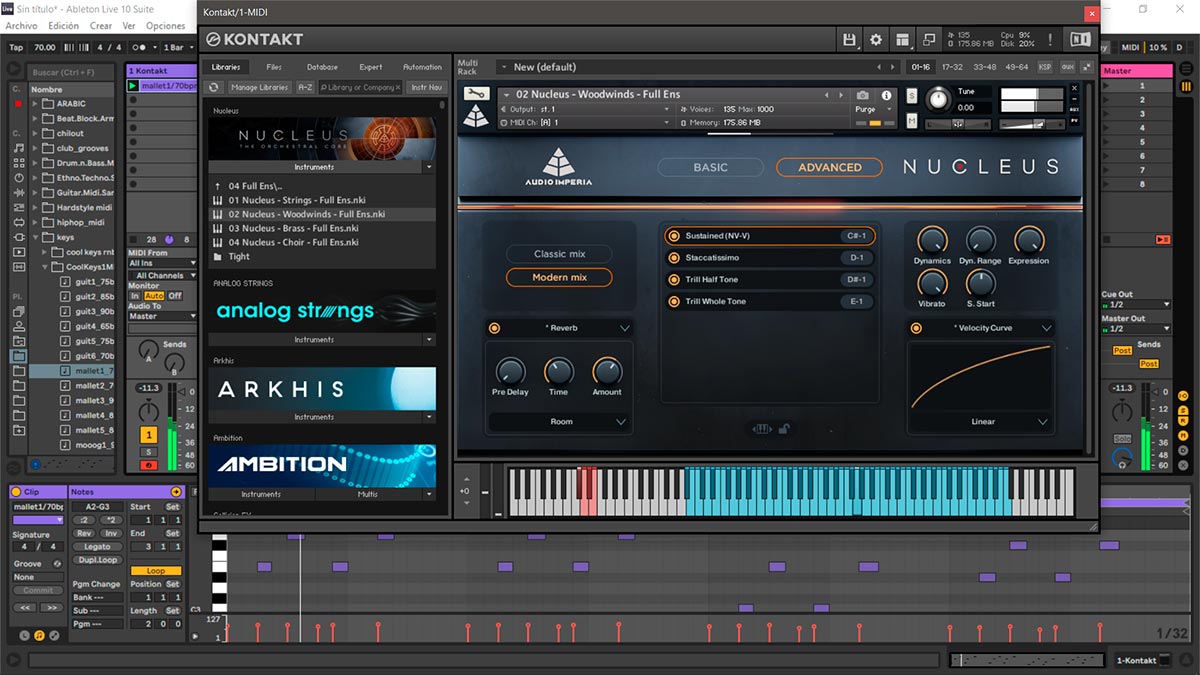Mute instrument with M button

912,121
